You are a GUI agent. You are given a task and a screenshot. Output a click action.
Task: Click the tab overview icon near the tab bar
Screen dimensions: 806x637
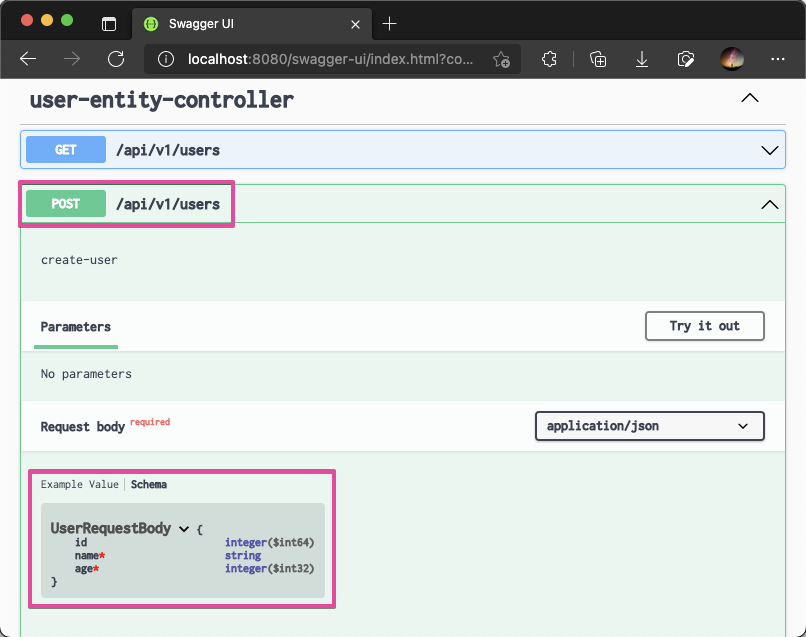coord(108,22)
